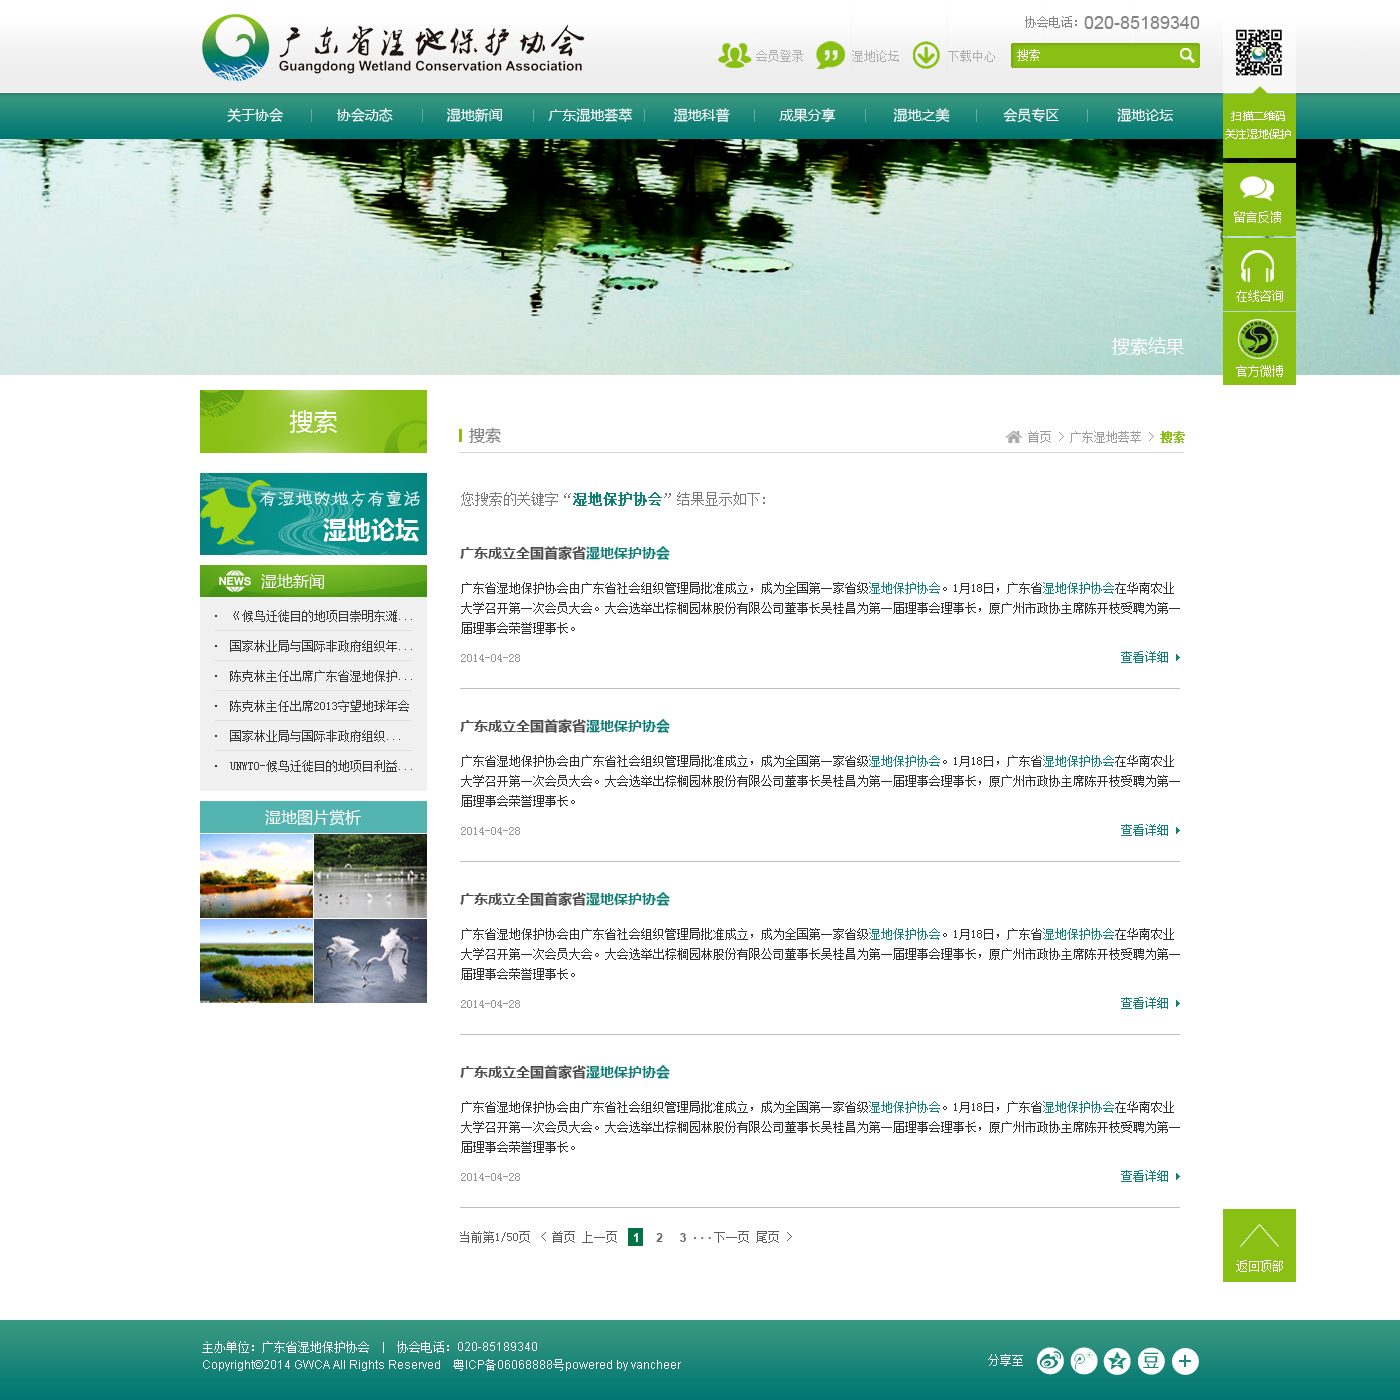Viewport: 1400px width, 1400px height.
Task: Click 下一页 next page link
Action: (x=732, y=1237)
